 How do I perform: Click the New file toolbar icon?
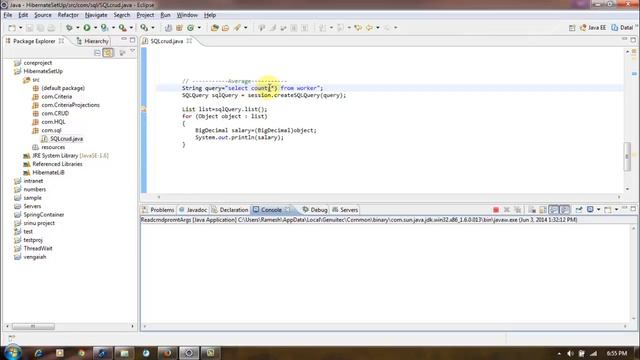[12, 28]
